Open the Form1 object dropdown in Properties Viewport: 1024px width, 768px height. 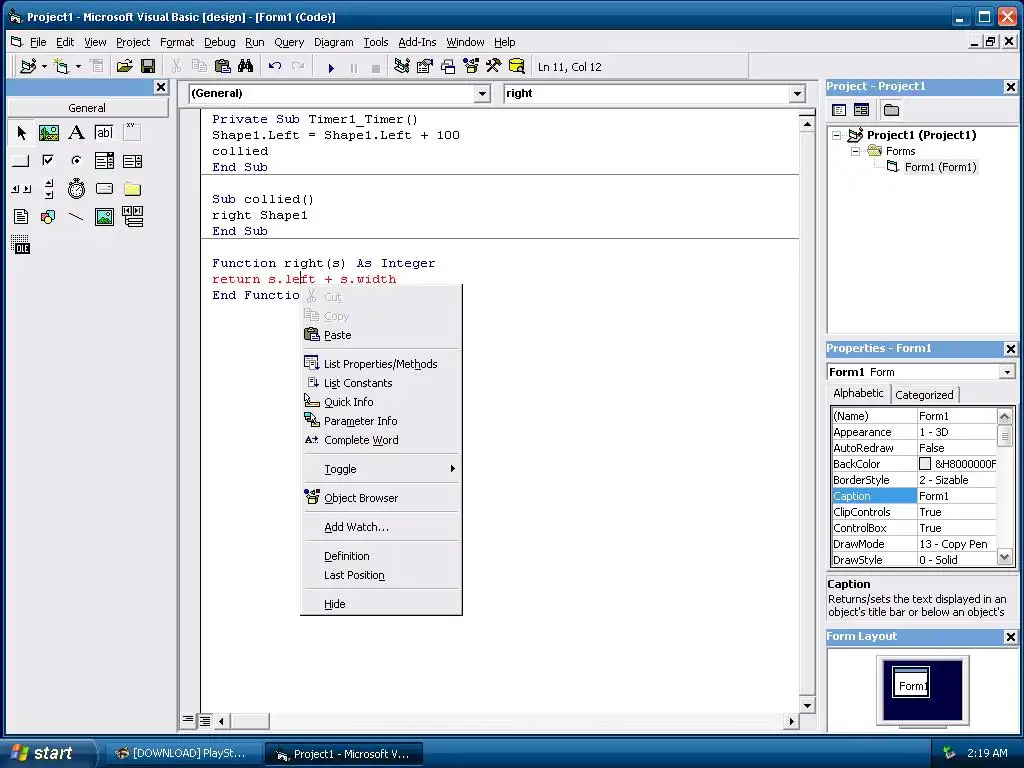click(x=1006, y=372)
